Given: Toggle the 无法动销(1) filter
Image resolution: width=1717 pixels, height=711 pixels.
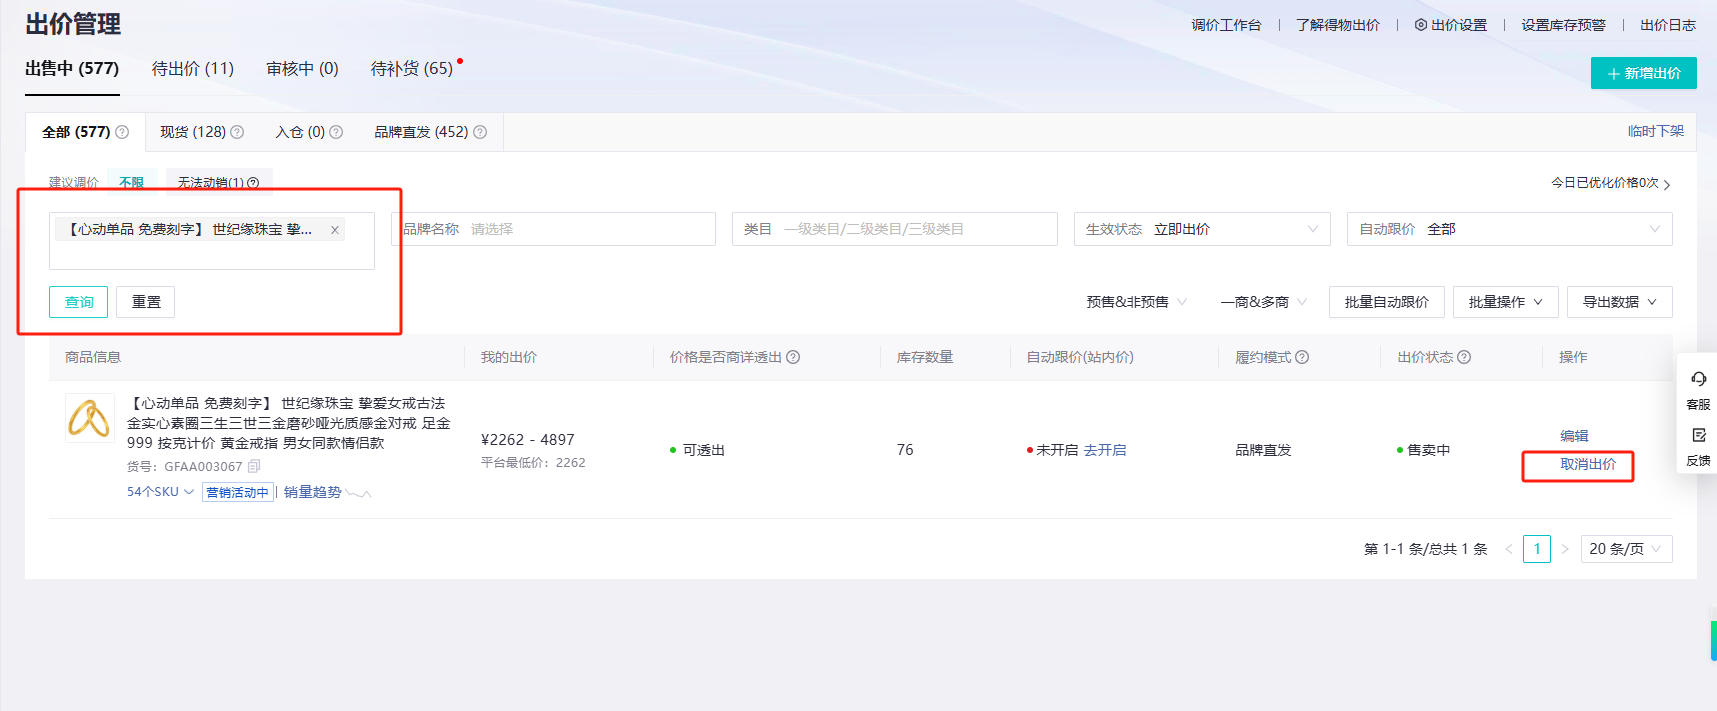Looking at the screenshot, I should (217, 182).
